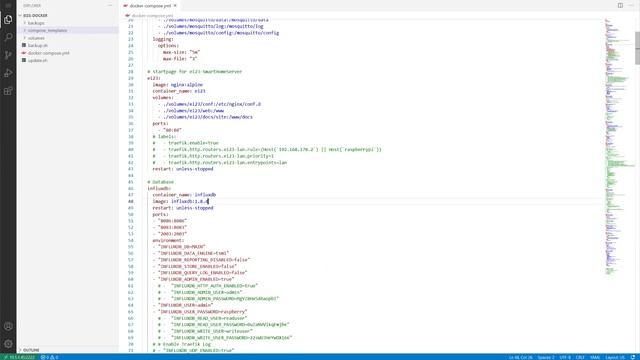Open the Accounts menu in the activity bar

[8, 326]
